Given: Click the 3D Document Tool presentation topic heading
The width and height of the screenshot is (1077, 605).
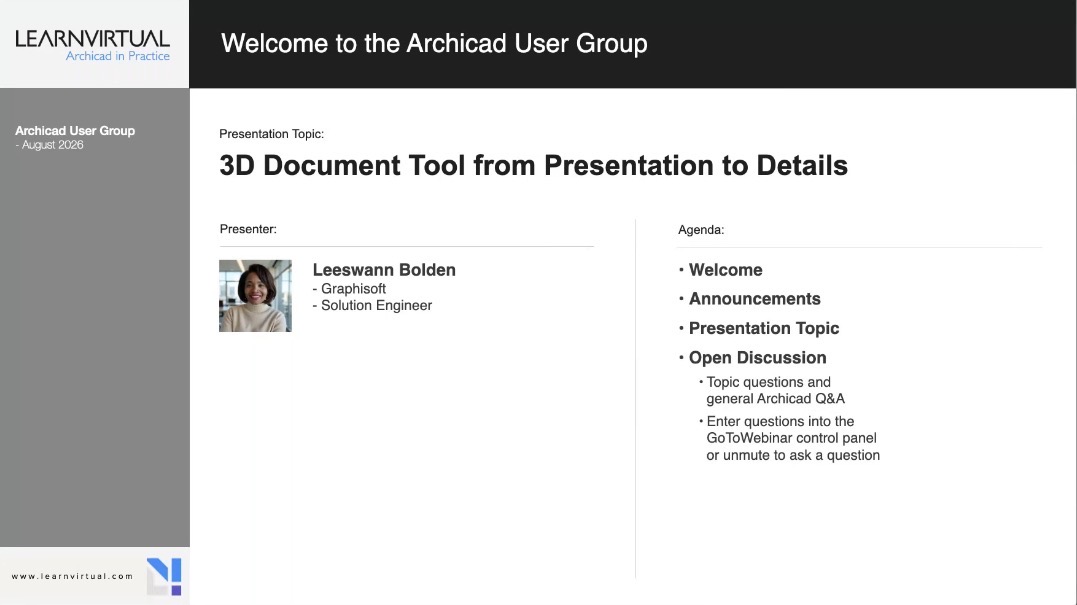Looking at the screenshot, I should pyautogui.click(x=534, y=165).
